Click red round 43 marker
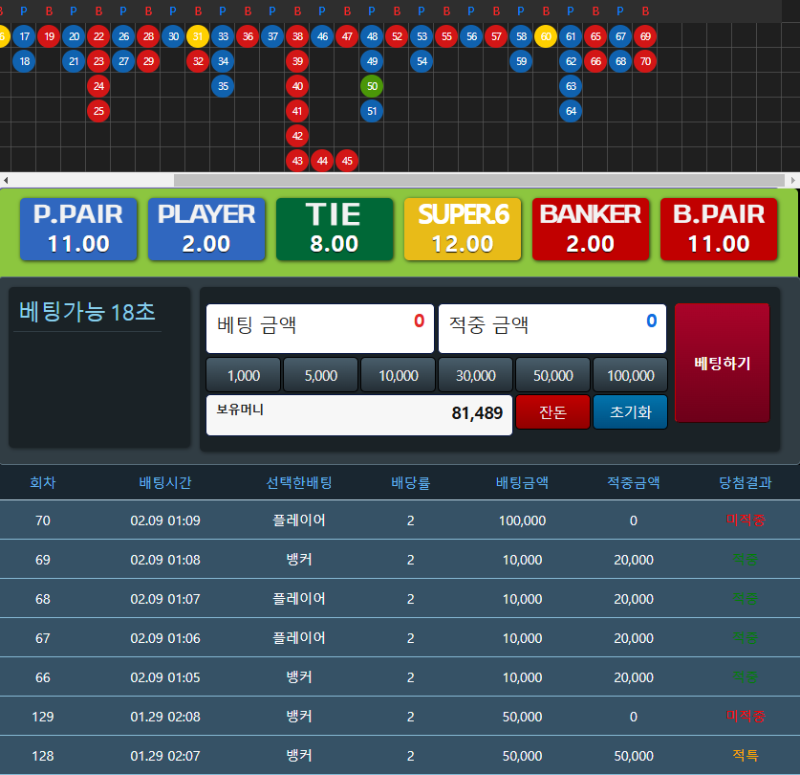800x775 pixels. coord(297,161)
